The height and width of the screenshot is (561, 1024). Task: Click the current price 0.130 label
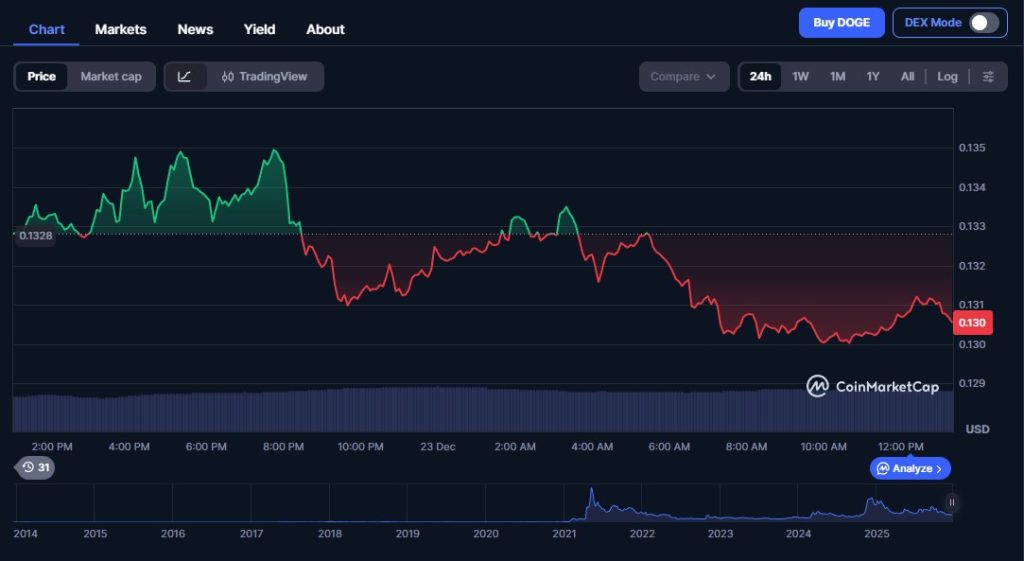[x=972, y=323]
